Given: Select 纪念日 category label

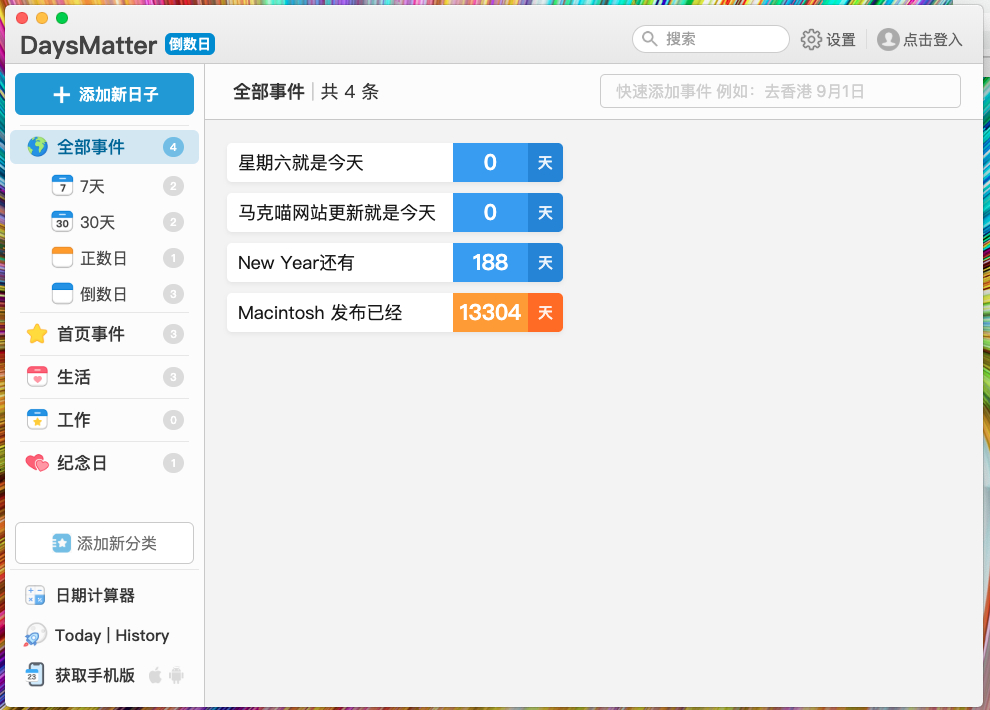Looking at the screenshot, I should point(82,463).
